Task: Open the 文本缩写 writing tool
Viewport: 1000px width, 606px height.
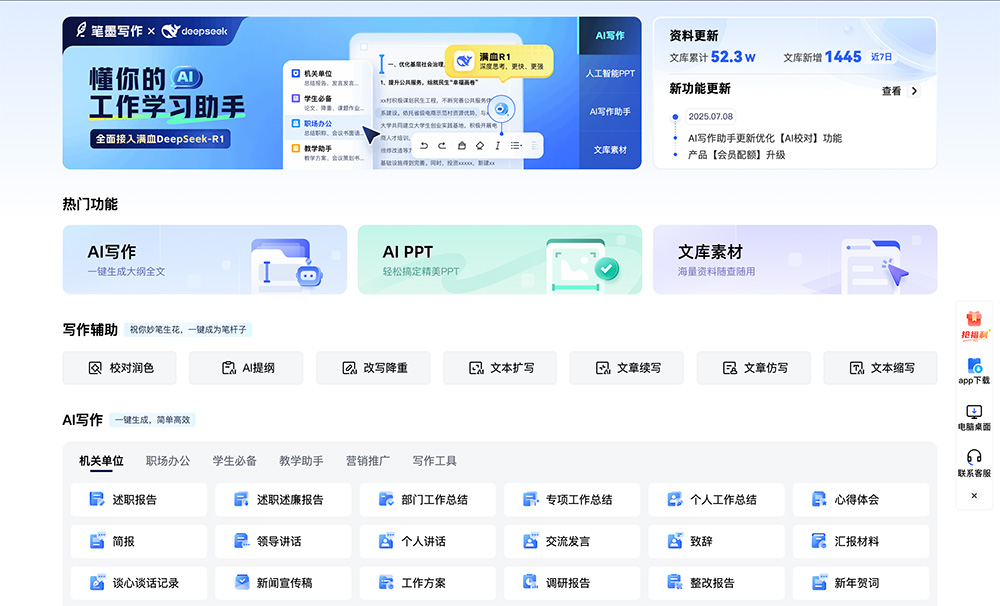Action: coord(881,368)
